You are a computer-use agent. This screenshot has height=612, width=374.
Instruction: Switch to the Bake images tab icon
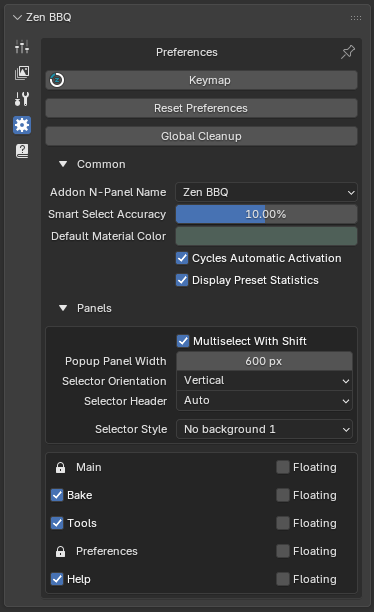tap(22, 73)
